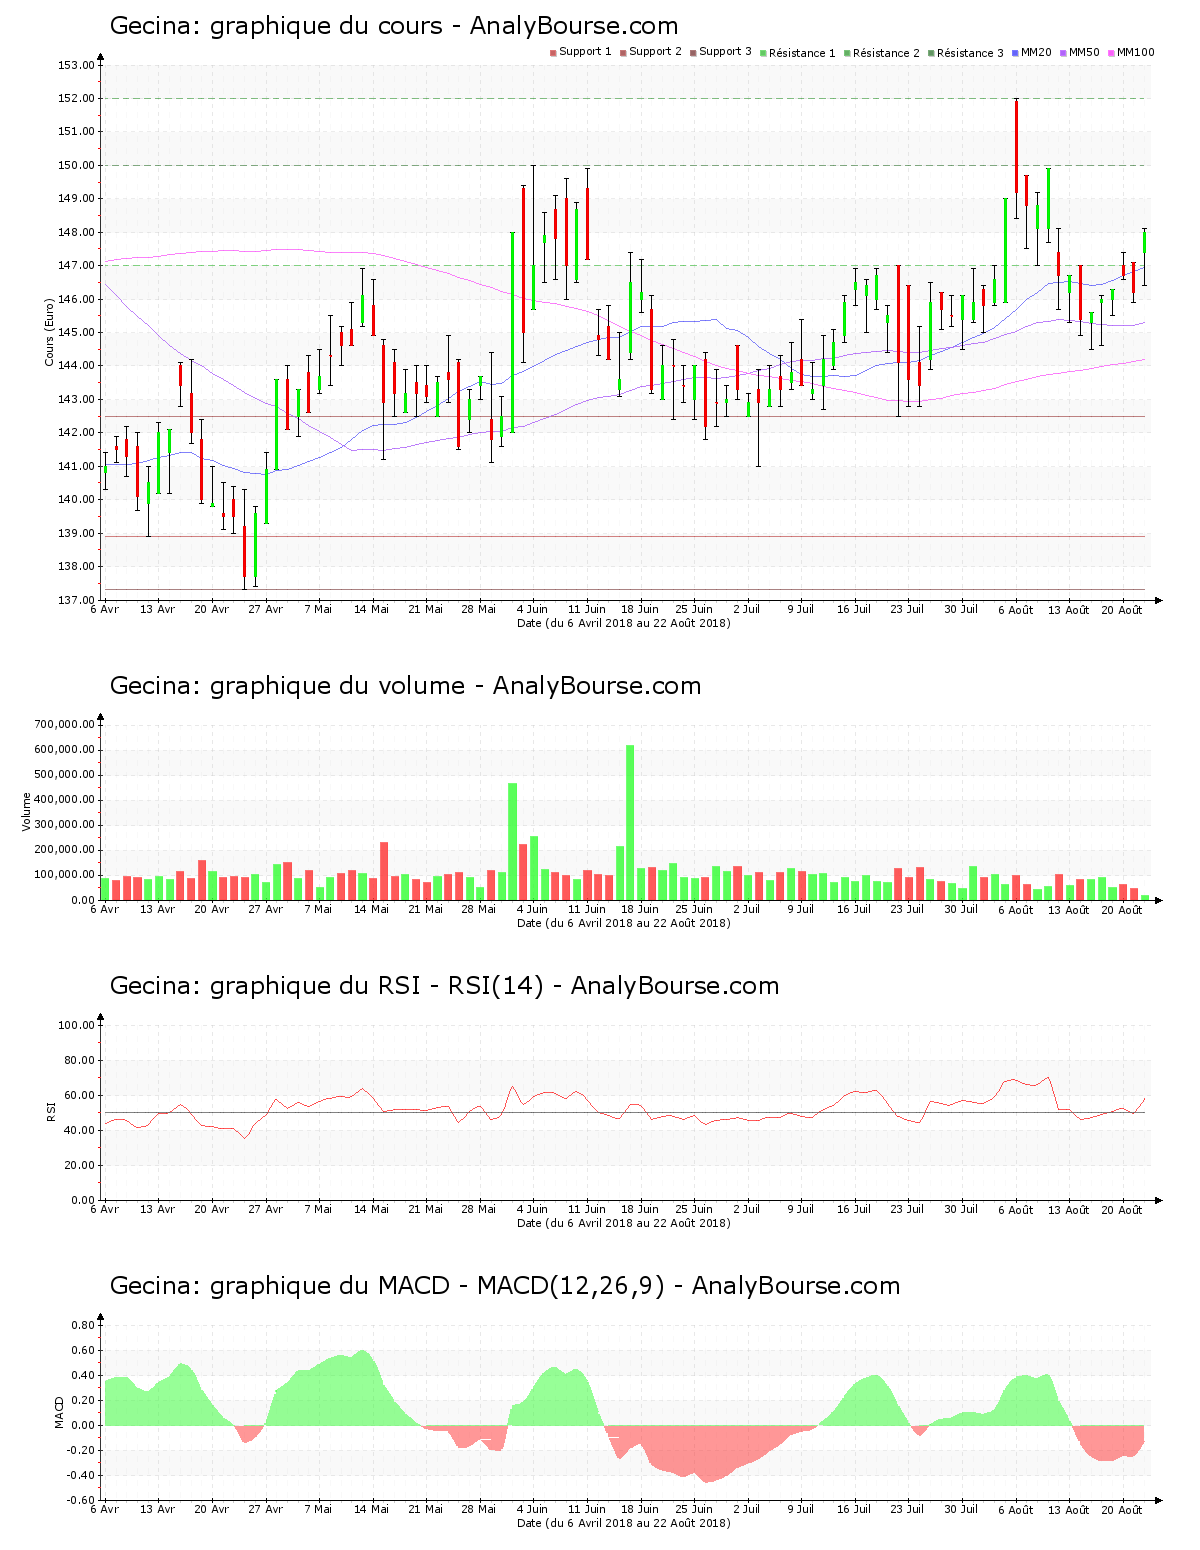Click the 20.00 RSI axis label

(80, 1165)
